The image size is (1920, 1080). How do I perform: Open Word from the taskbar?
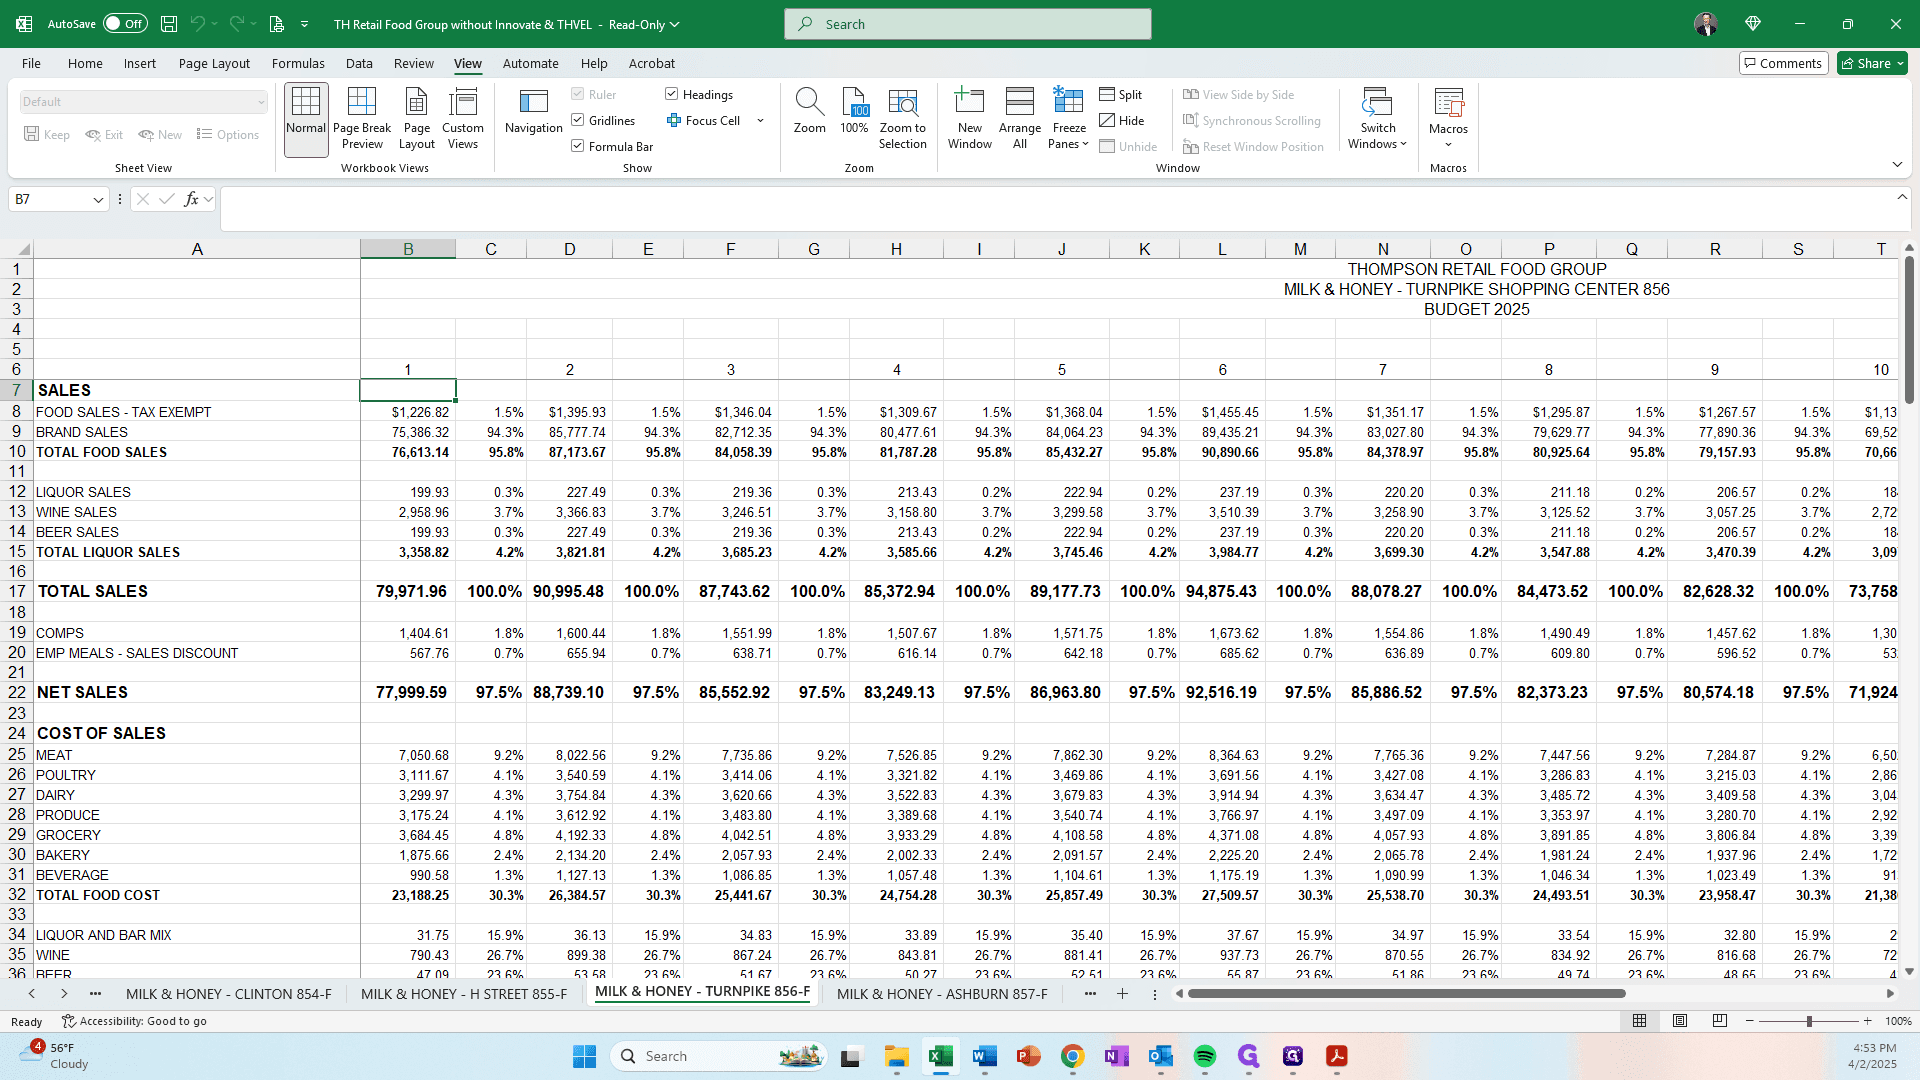(x=985, y=1056)
